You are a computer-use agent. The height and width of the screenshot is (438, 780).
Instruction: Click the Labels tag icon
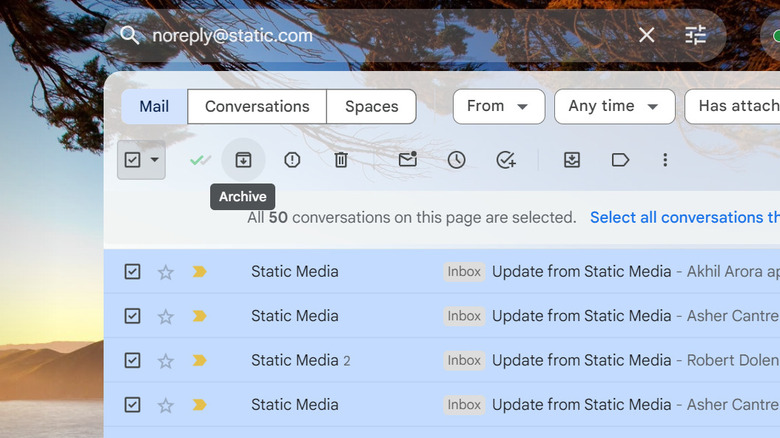[x=620, y=160]
